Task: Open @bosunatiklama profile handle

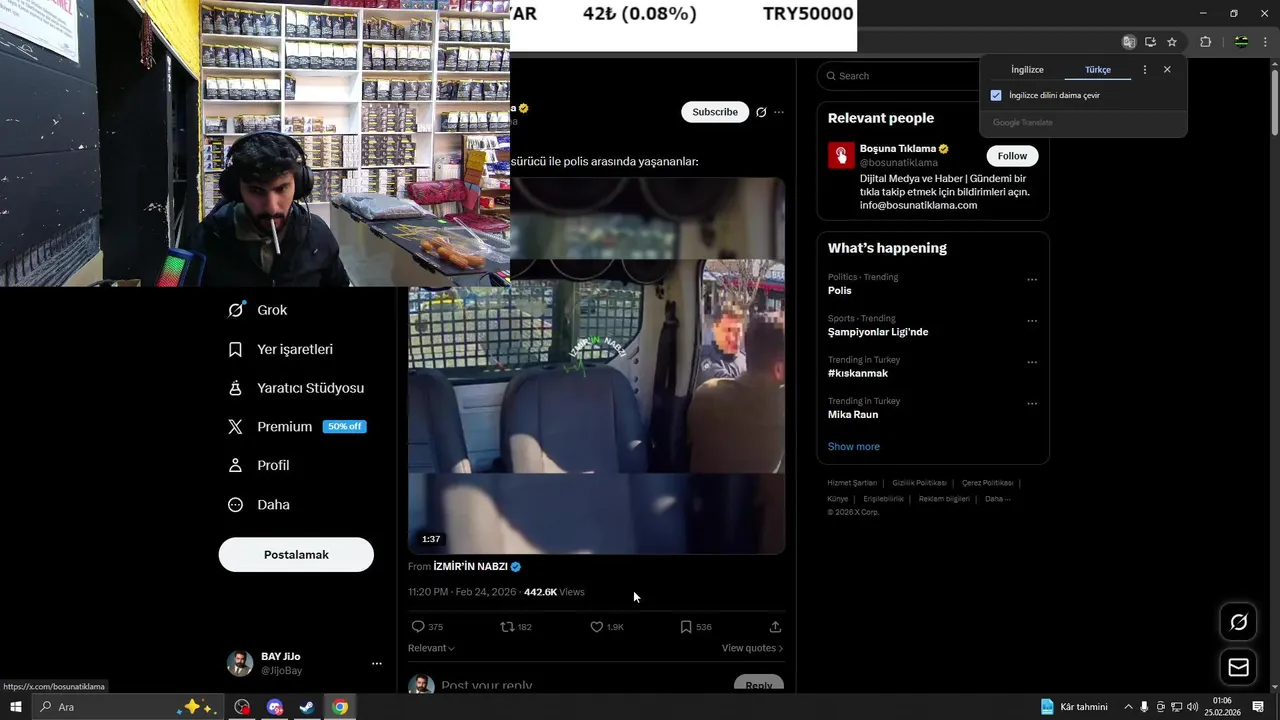Action: [899, 163]
